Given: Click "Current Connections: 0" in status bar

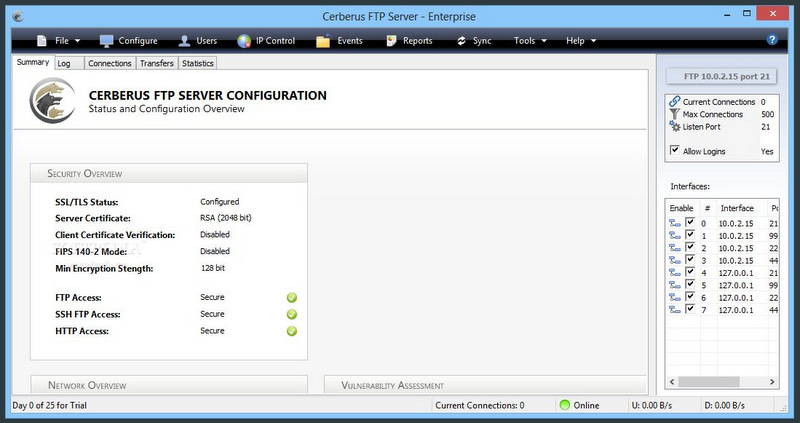Looking at the screenshot, I should click(480, 406).
